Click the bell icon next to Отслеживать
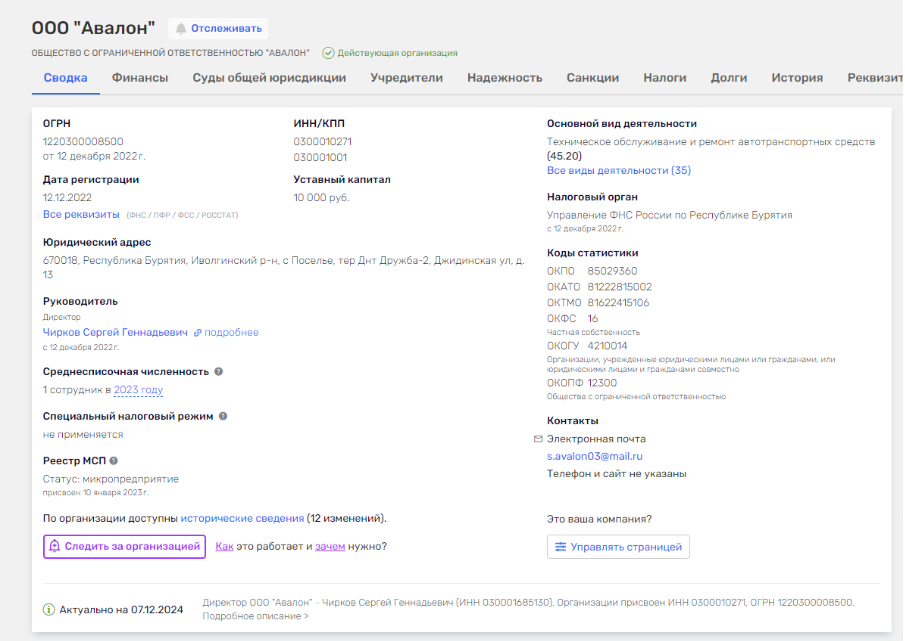 pos(181,28)
